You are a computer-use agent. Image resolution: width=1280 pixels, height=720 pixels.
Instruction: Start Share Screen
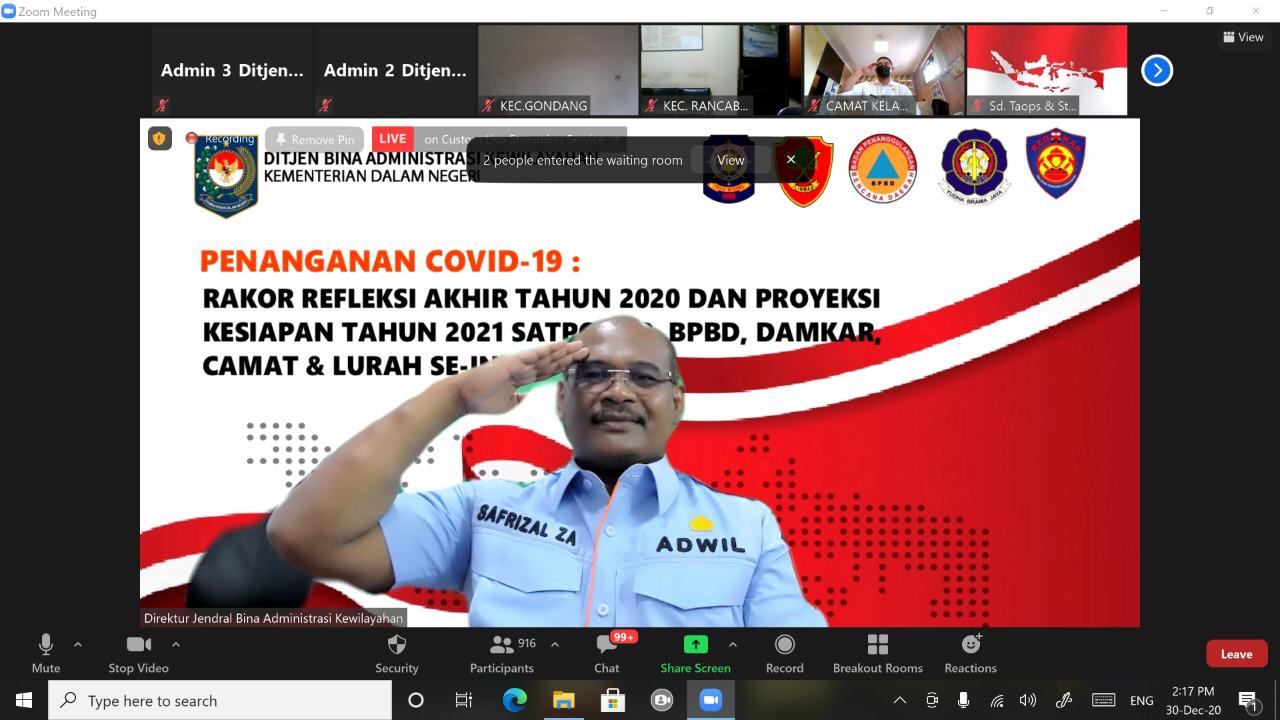point(695,654)
